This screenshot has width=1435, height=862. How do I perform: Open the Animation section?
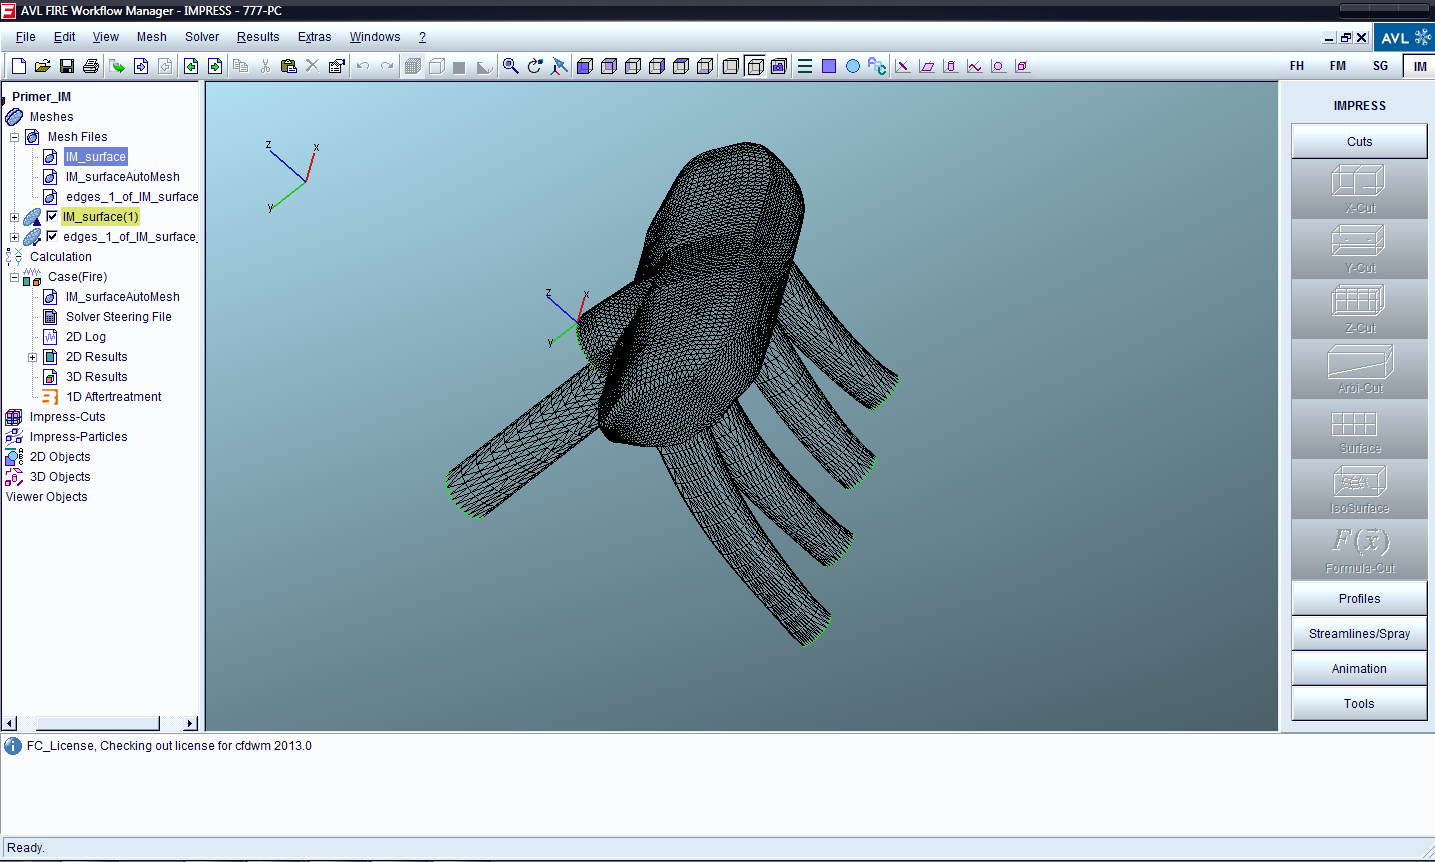[1359, 668]
